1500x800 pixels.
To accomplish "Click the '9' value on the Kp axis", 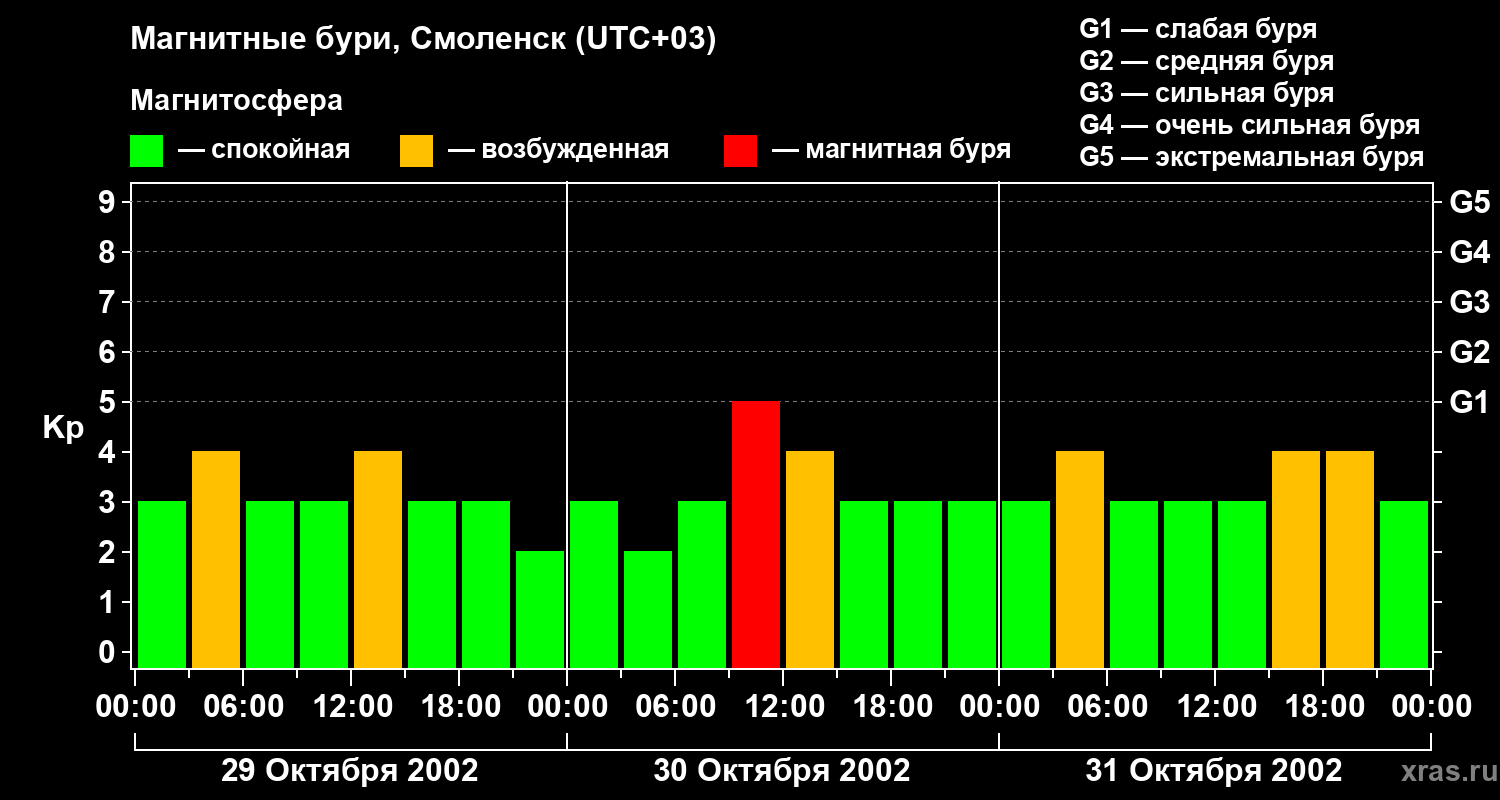I will click(109, 202).
